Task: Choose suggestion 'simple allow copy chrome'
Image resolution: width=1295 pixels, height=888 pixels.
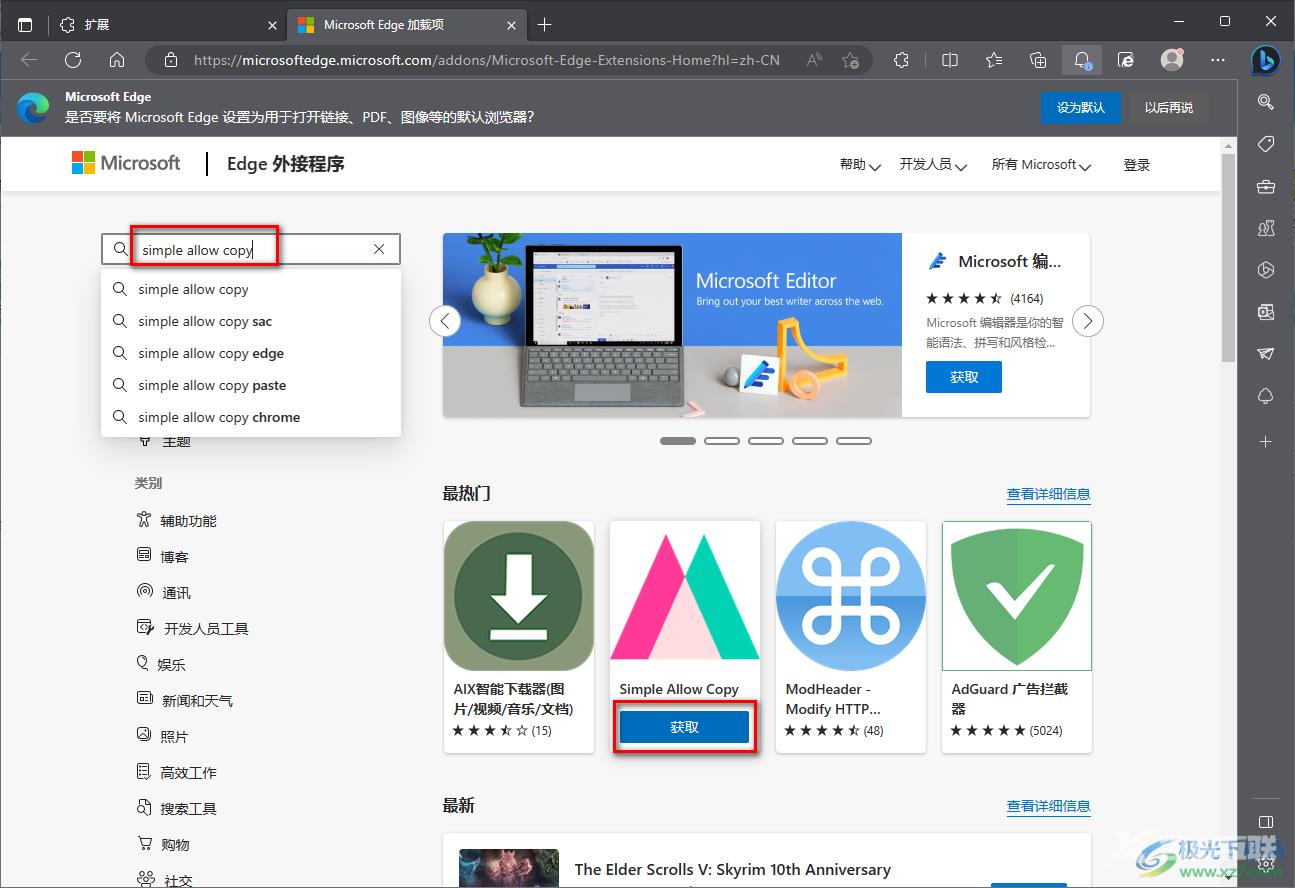Action: point(251,417)
